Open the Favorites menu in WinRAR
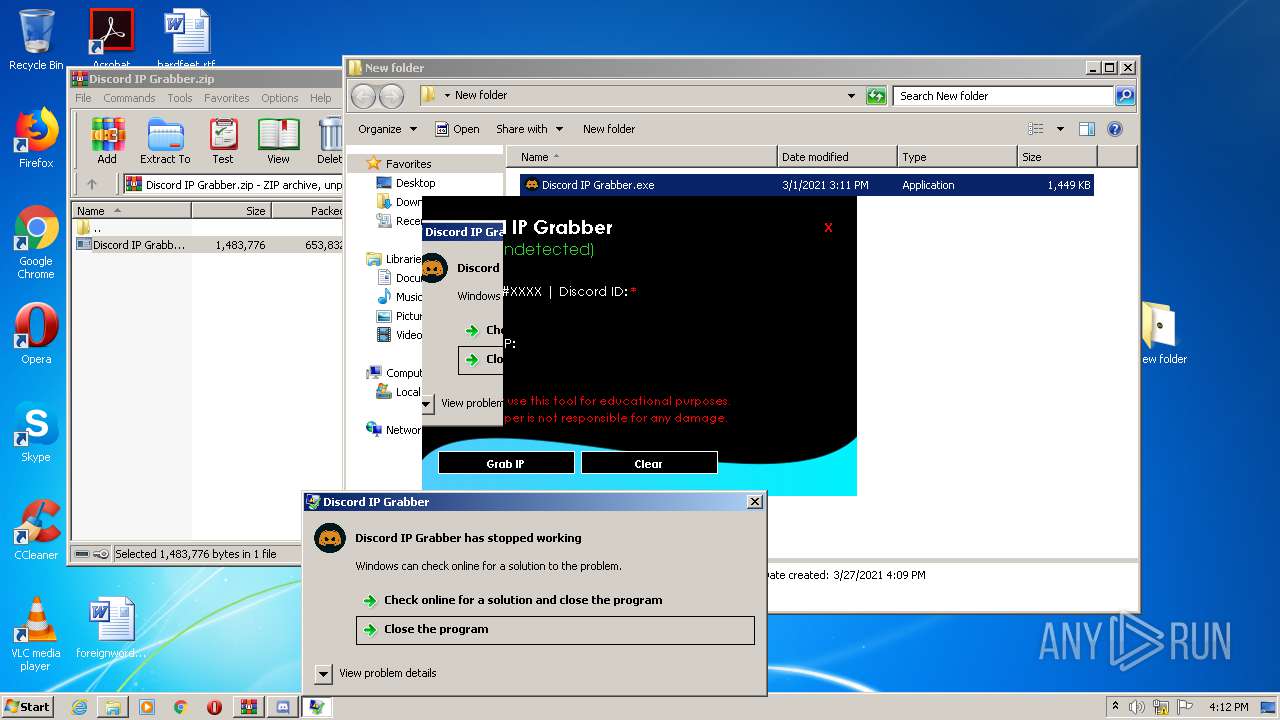This screenshot has width=1280, height=720. click(x=227, y=98)
